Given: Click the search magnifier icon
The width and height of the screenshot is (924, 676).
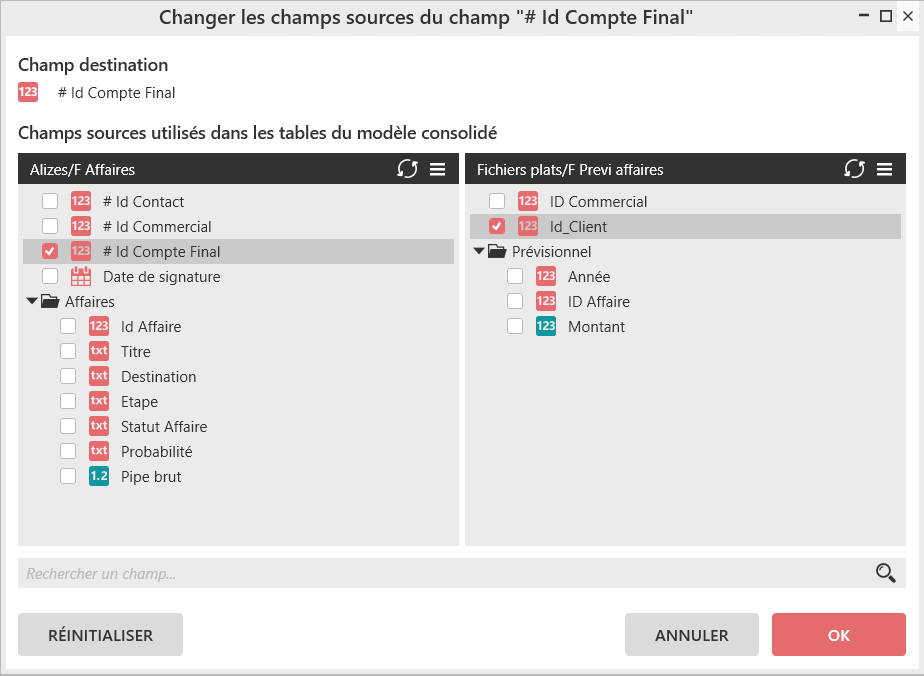Looking at the screenshot, I should 885,573.
